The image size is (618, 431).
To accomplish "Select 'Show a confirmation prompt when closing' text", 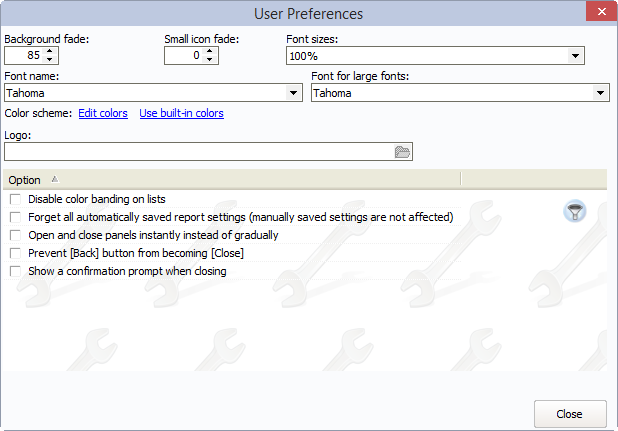I will coord(127,271).
